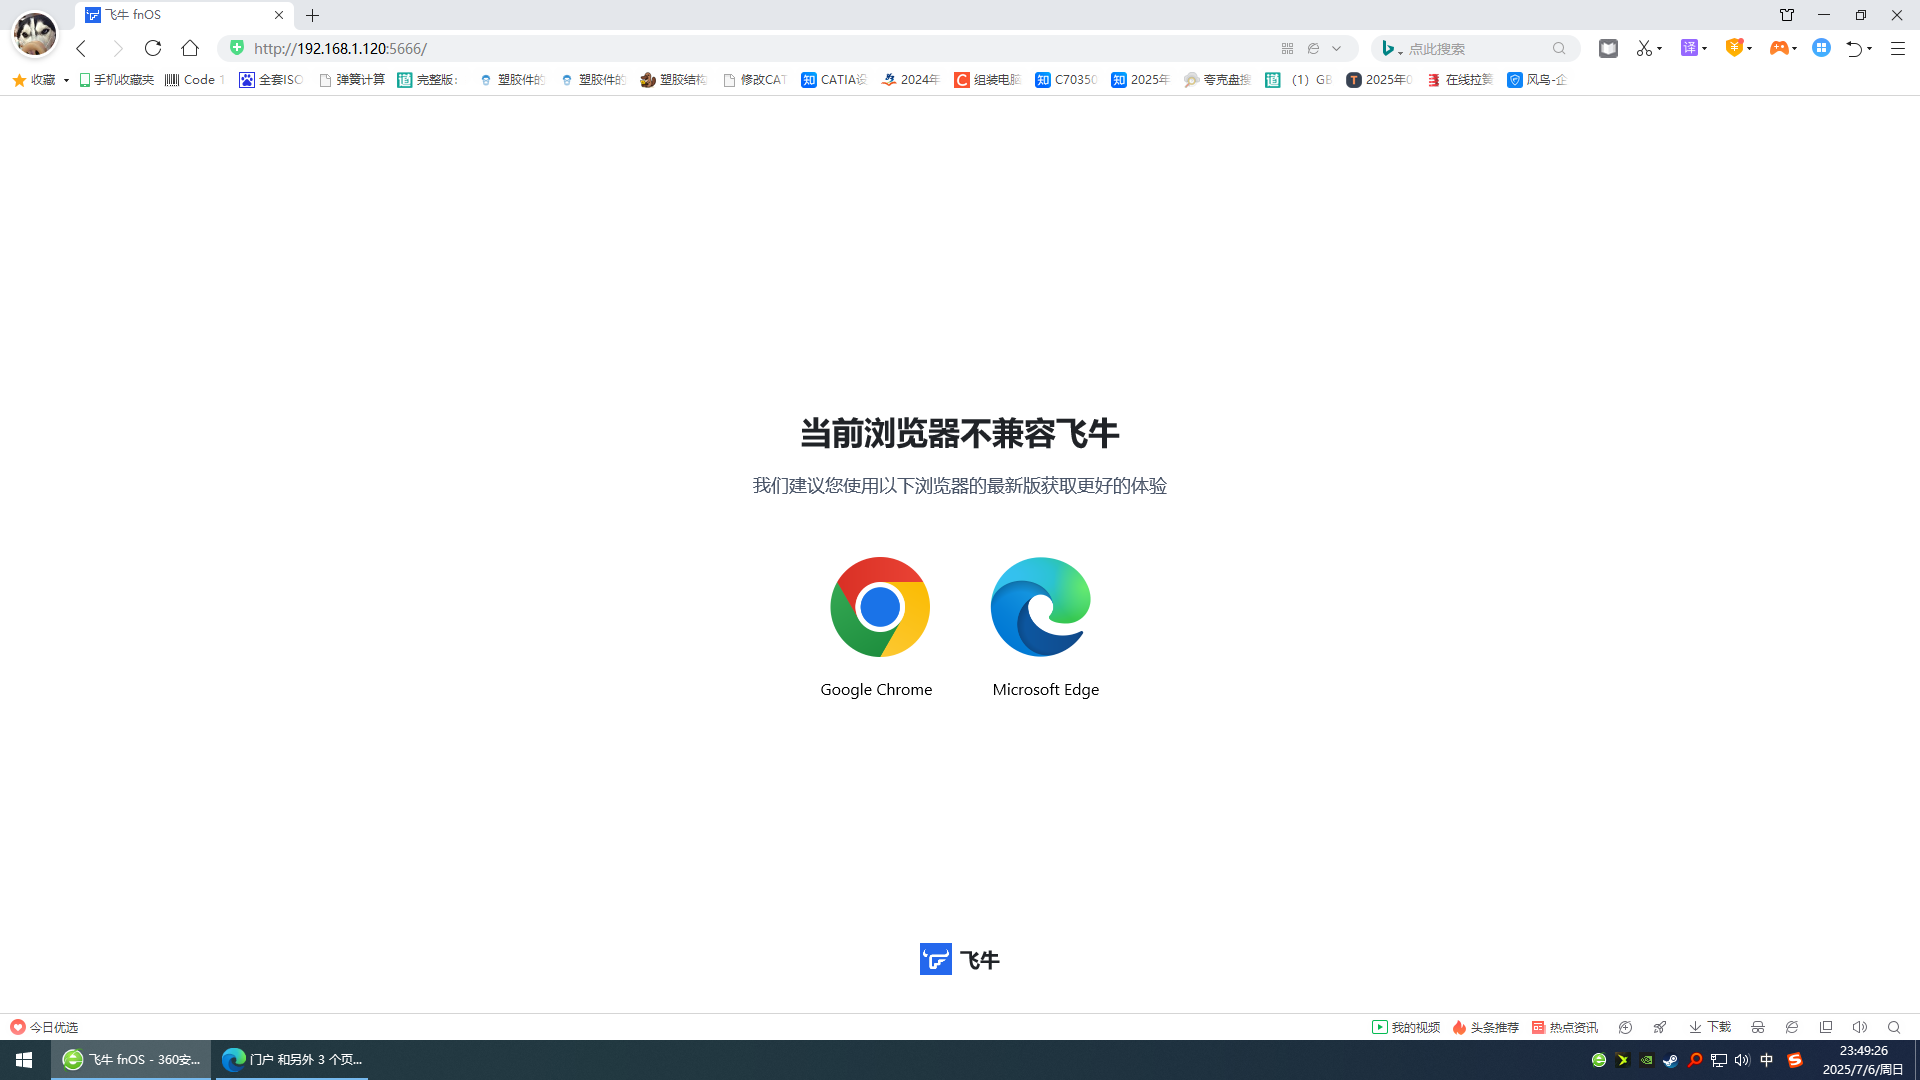This screenshot has width=1920, height=1080.
Task: Click the rocket accelerator icon in status bar
Action: coord(1660,1027)
